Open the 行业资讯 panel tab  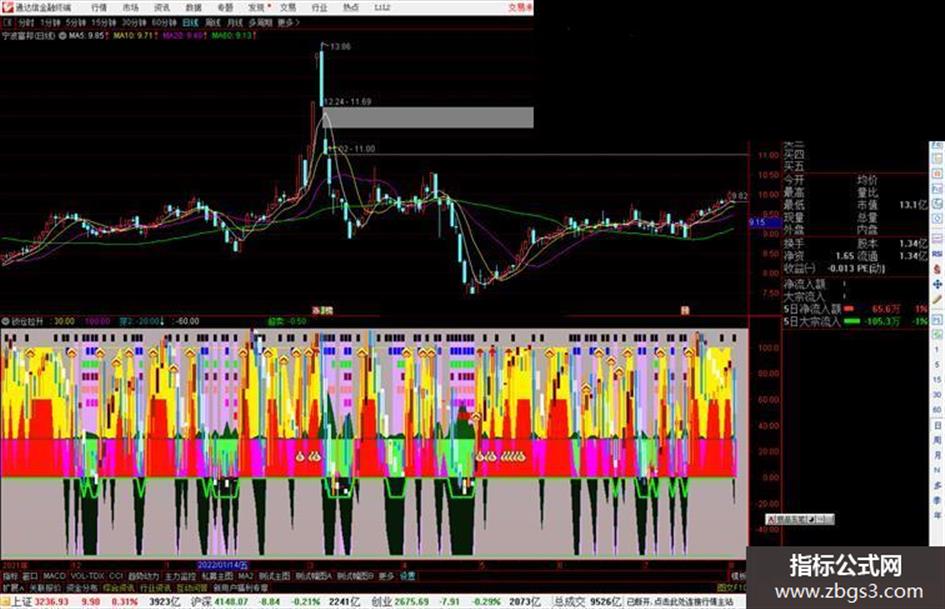[x=155, y=587]
